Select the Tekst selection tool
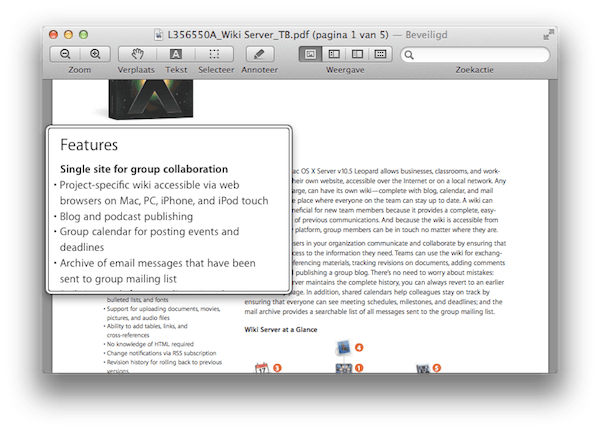The width and height of the screenshot is (600, 432). click(176, 54)
